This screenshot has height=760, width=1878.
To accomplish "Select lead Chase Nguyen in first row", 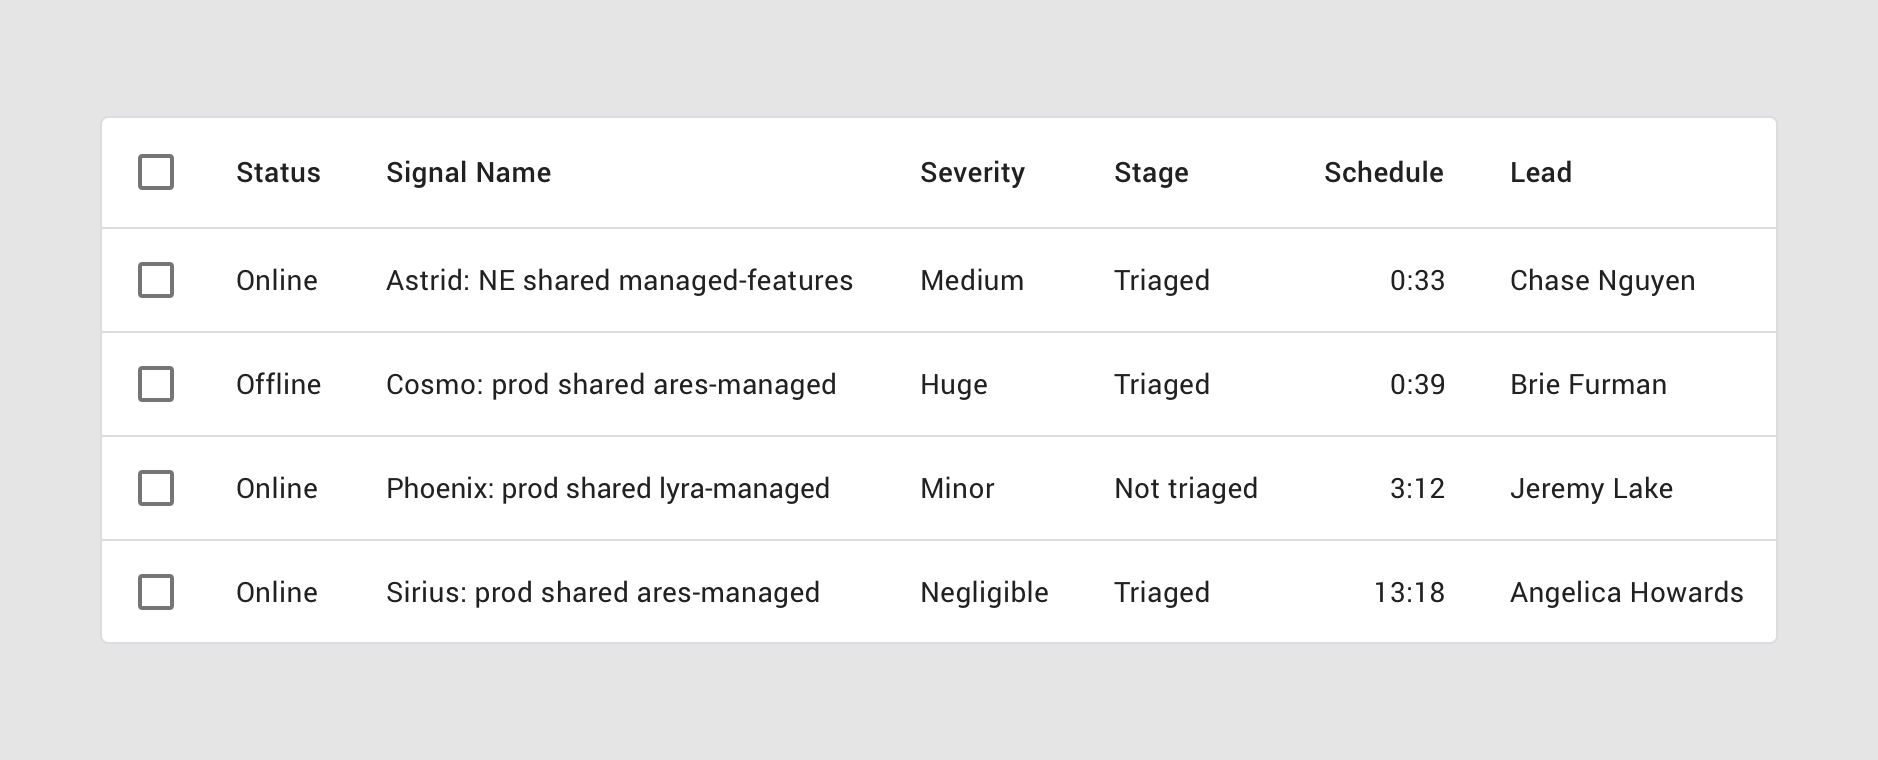I will [1601, 280].
